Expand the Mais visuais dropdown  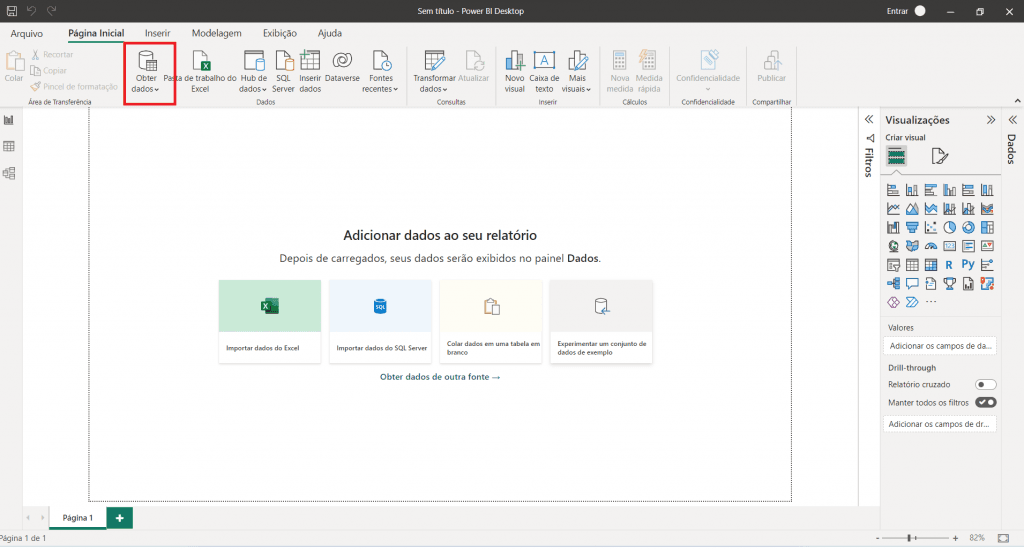pos(577,88)
